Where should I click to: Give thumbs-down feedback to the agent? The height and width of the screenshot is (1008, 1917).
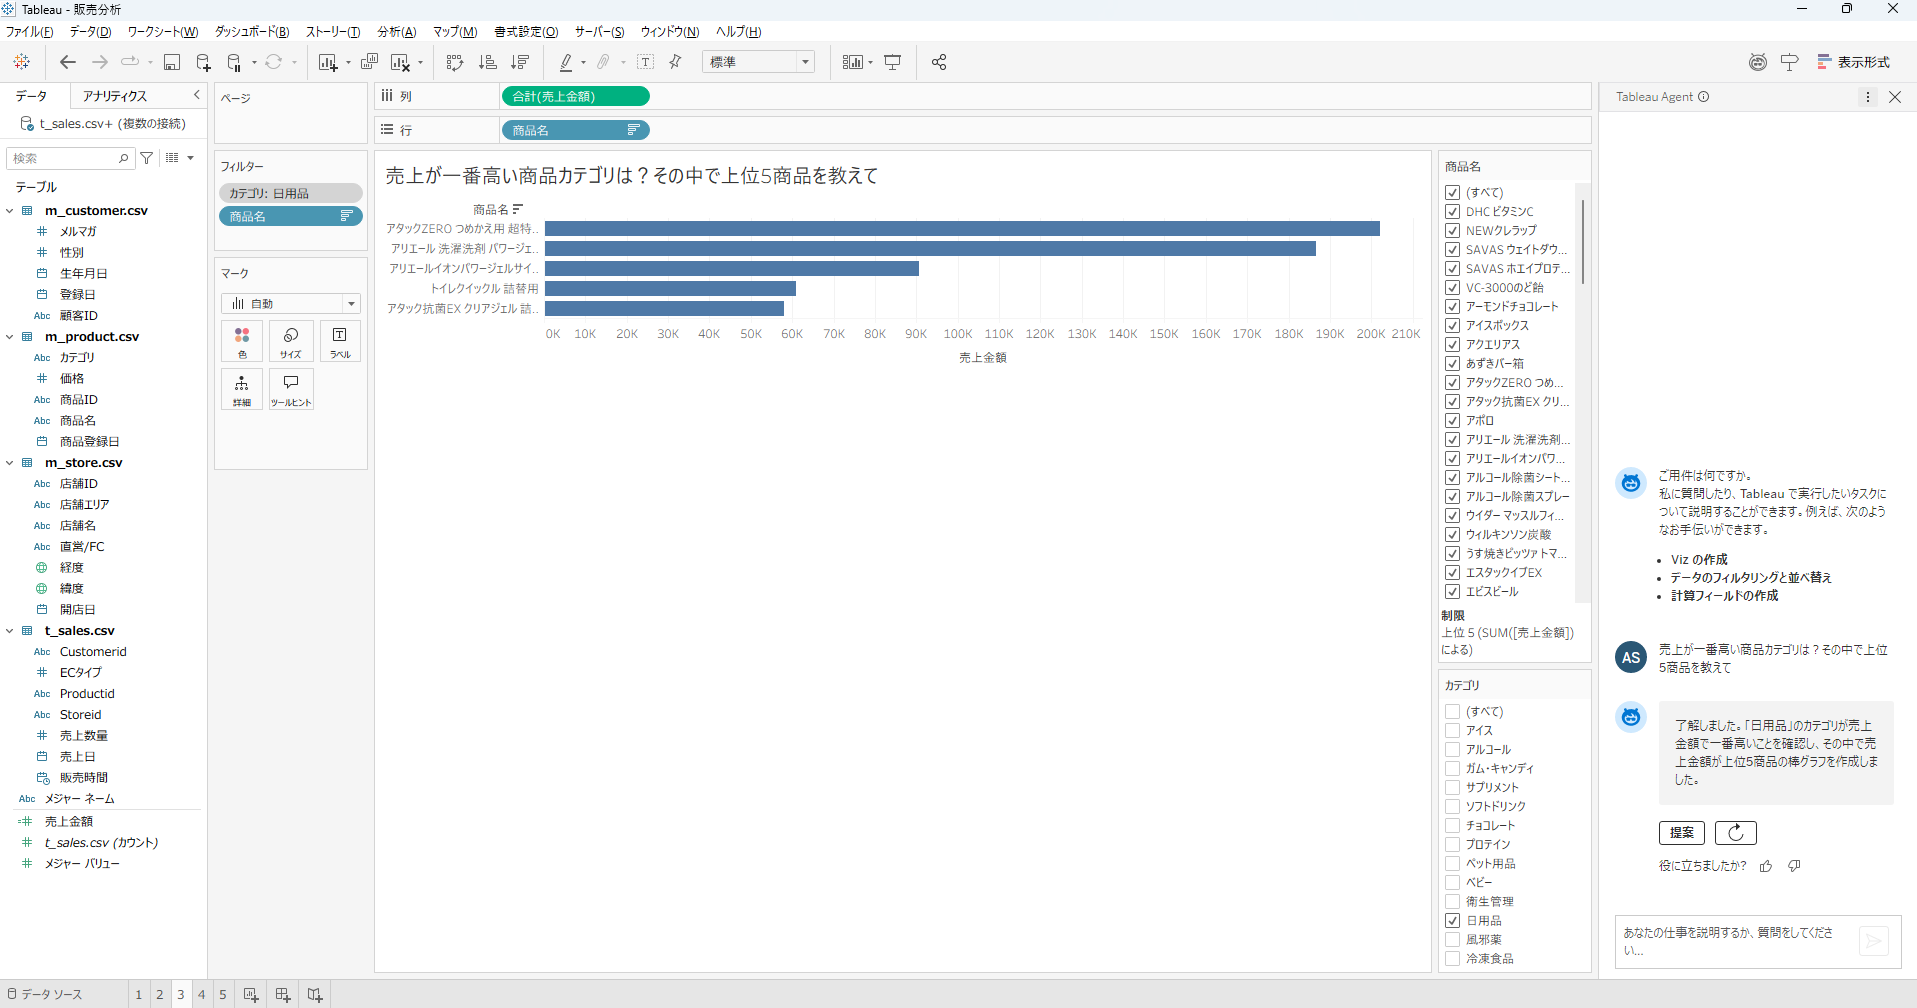pos(1795,866)
